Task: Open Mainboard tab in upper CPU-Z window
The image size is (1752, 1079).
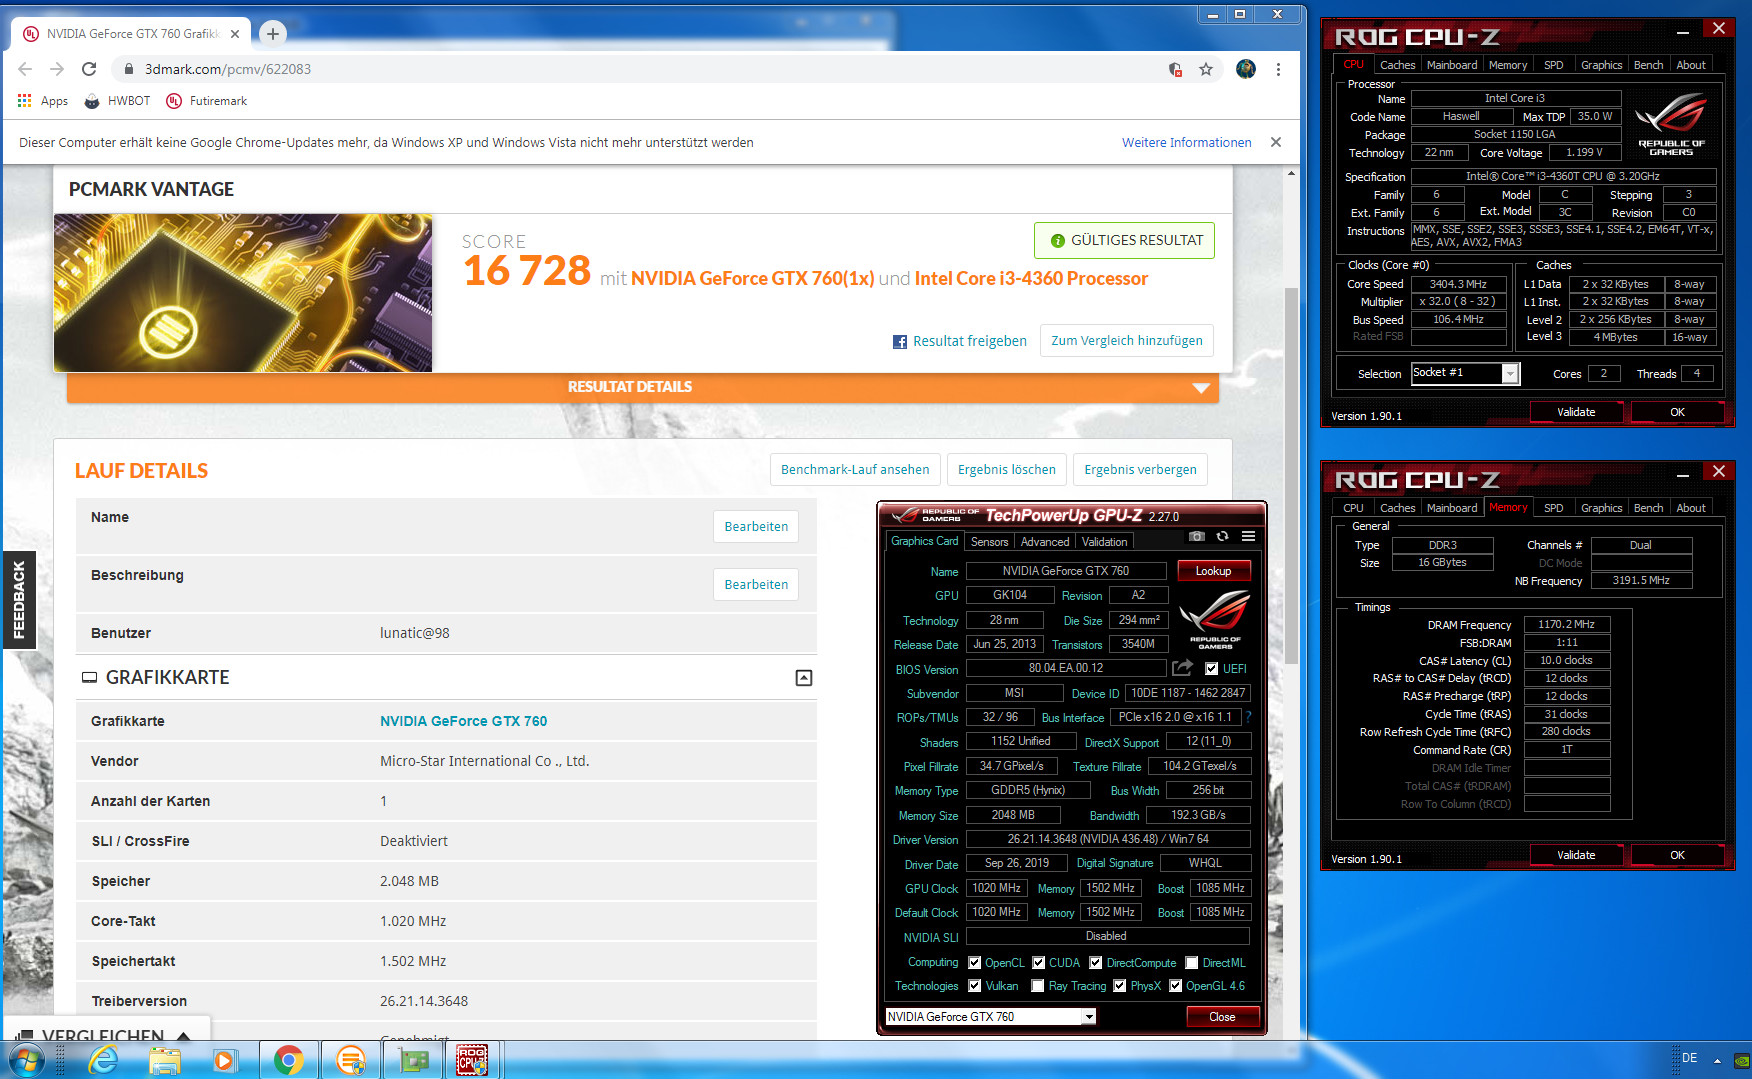Action: tap(1451, 65)
